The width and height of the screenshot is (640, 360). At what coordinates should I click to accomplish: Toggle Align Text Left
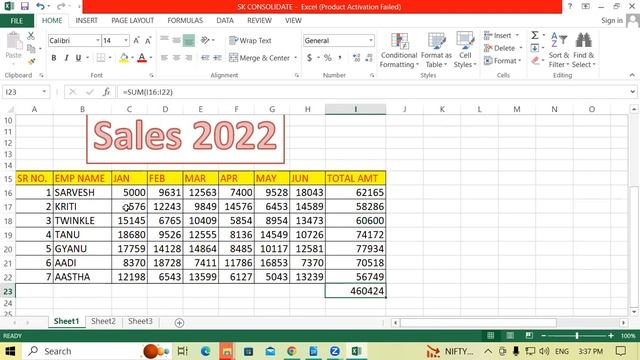coord(164,58)
